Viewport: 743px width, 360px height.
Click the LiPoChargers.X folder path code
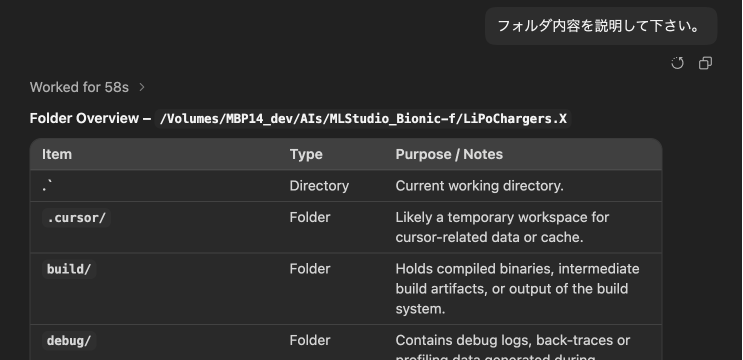pyautogui.click(x=363, y=118)
